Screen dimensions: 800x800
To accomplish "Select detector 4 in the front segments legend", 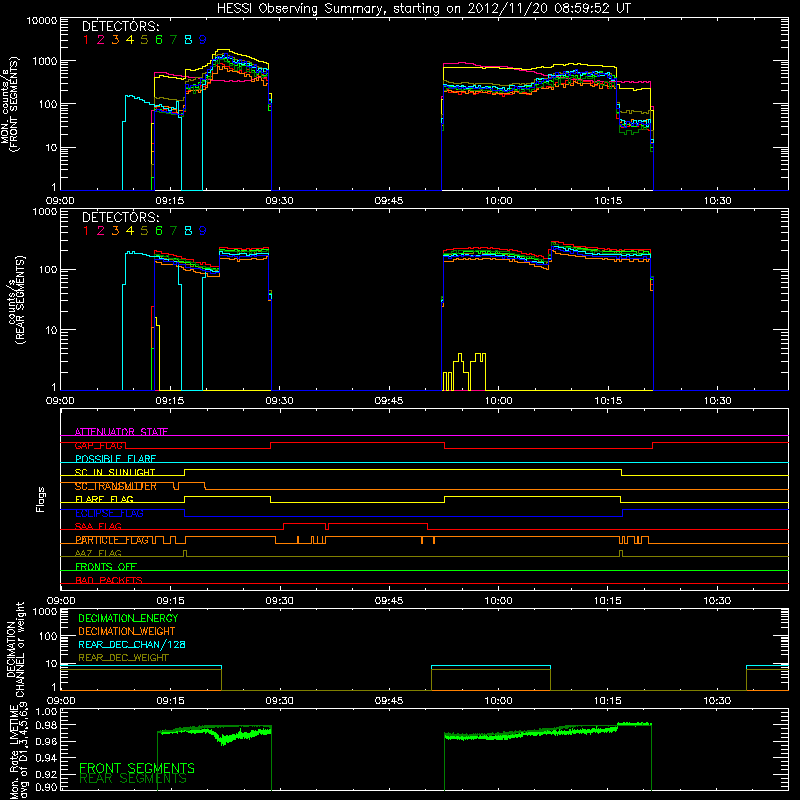I will pos(130,40).
